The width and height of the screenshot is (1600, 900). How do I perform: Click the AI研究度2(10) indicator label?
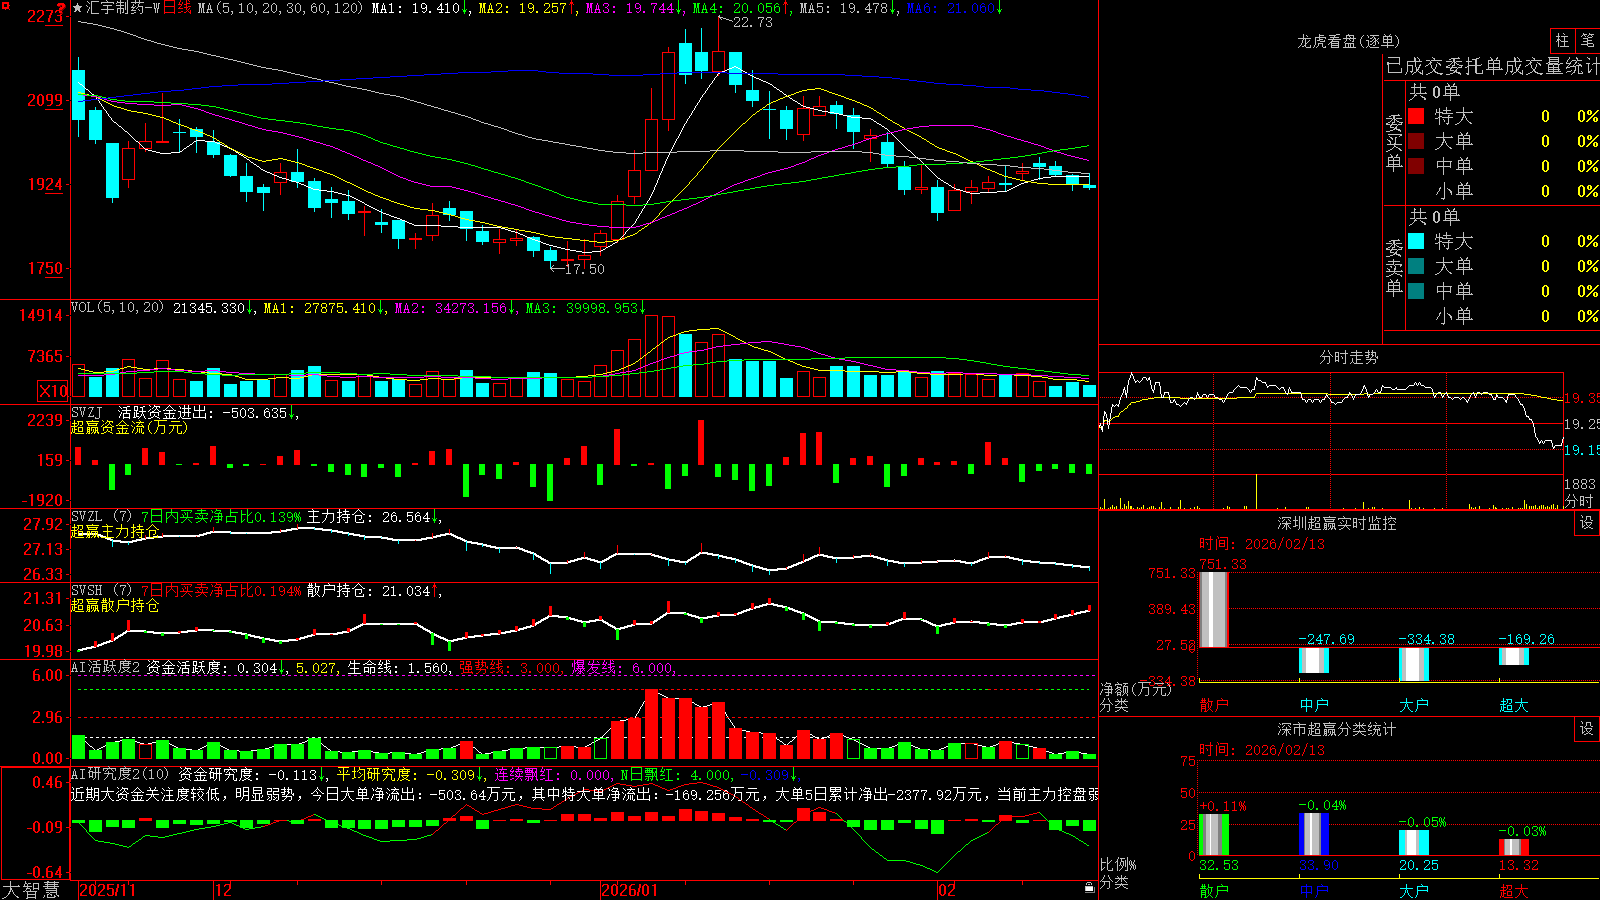[121, 774]
